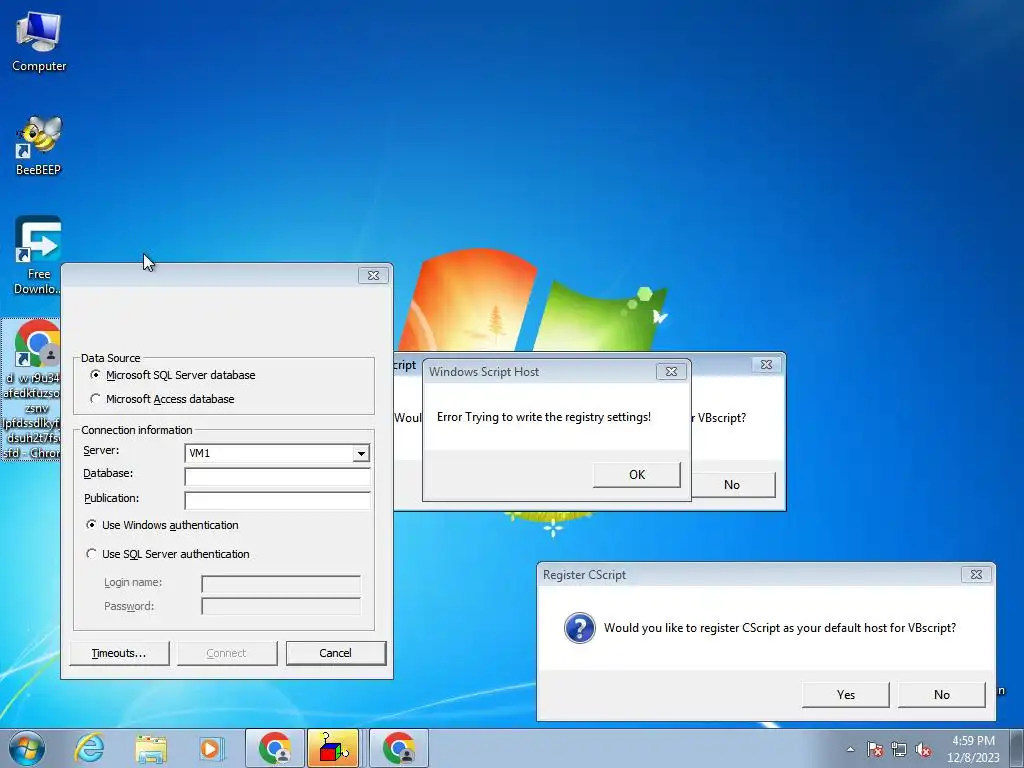The height and width of the screenshot is (768, 1024).
Task: Select the BeeBEEP desktop shortcut
Action: click(x=39, y=146)
